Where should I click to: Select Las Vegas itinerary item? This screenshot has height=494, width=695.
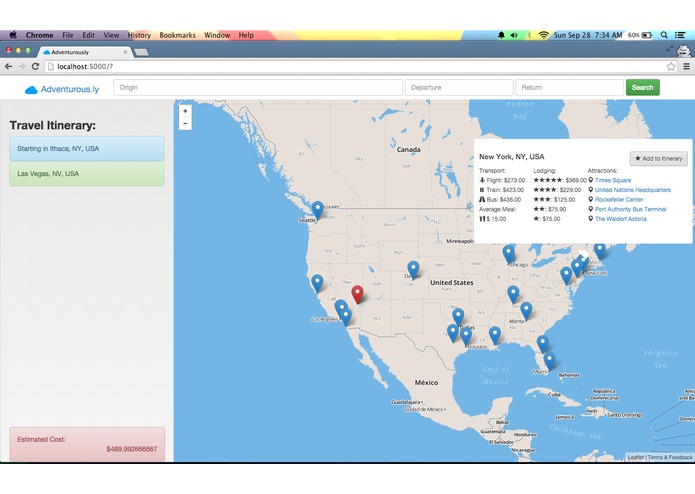click(87, 174)
